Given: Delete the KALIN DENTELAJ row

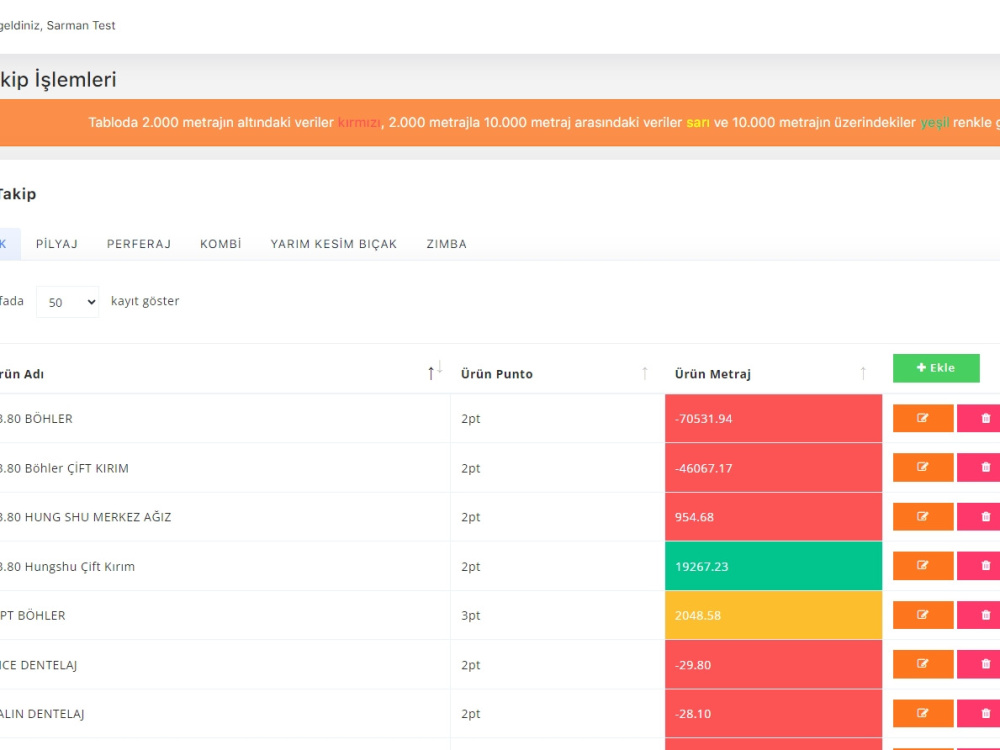Looking at the screenshot, I should coord(979,713).
